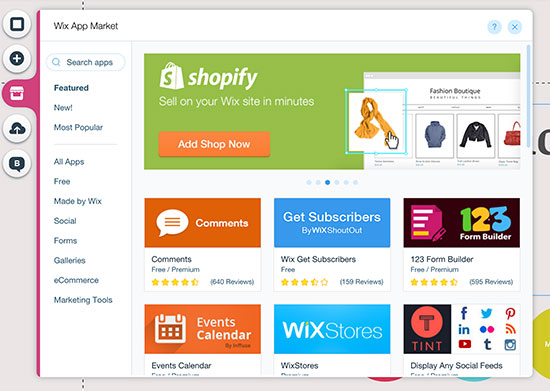The width and height of the screenshot is (550, 391).
Task: Open the WixStores app banner
Action: [x=332, y=329]
